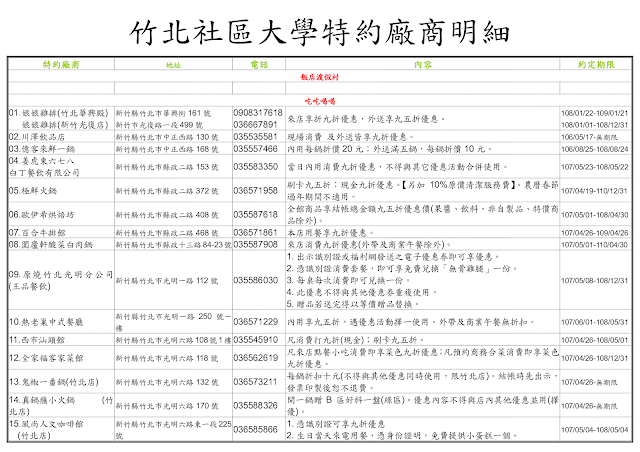This screenshot has height=452, width=640.
Task: Click address 新竹縣竹北市光明六路 170 號
Action: 167,406
